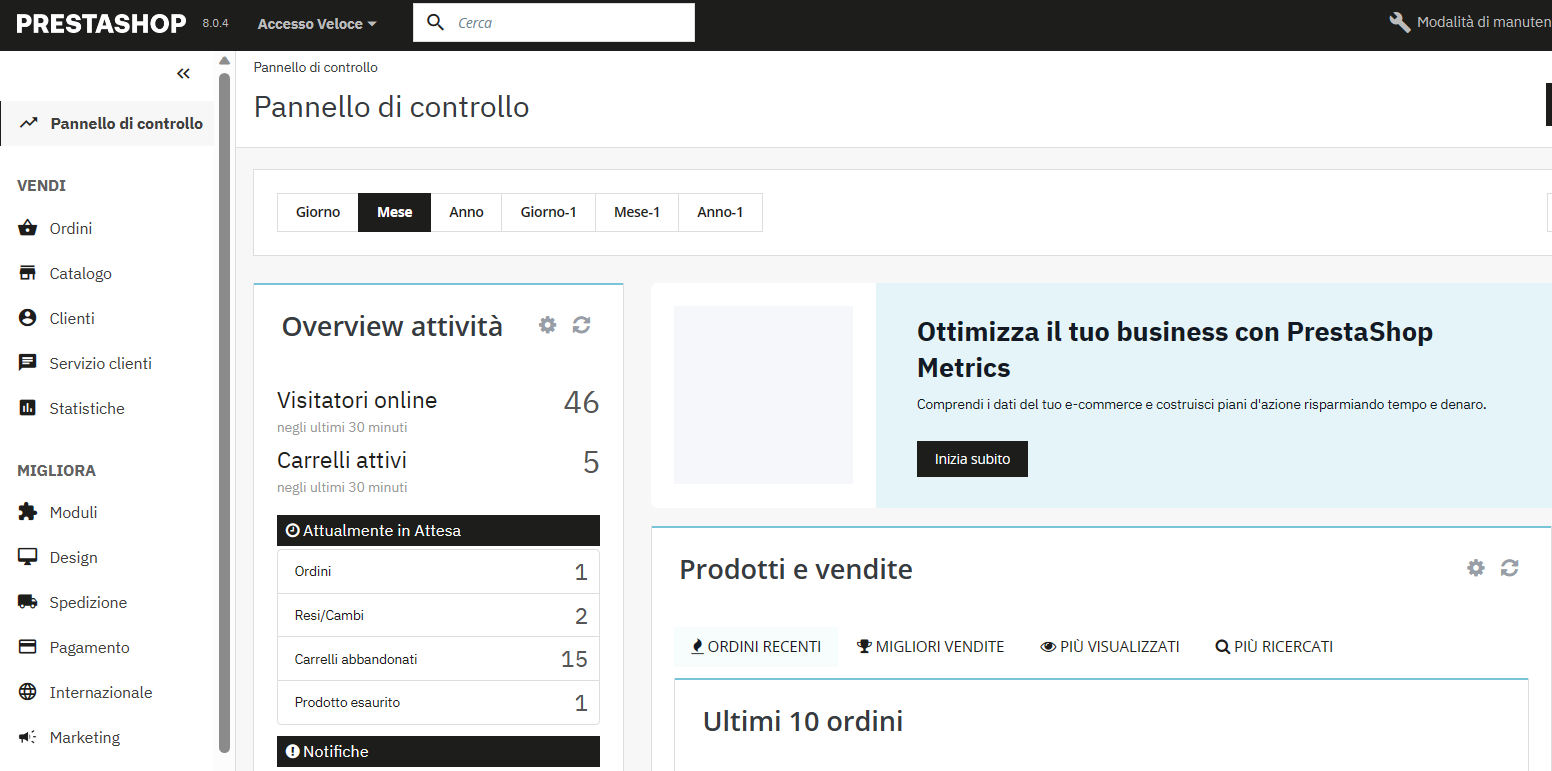Select the Giorno period toggle
Image resolution: width=1552 pixels, height=771 pixels.
(x=318, y=212)
